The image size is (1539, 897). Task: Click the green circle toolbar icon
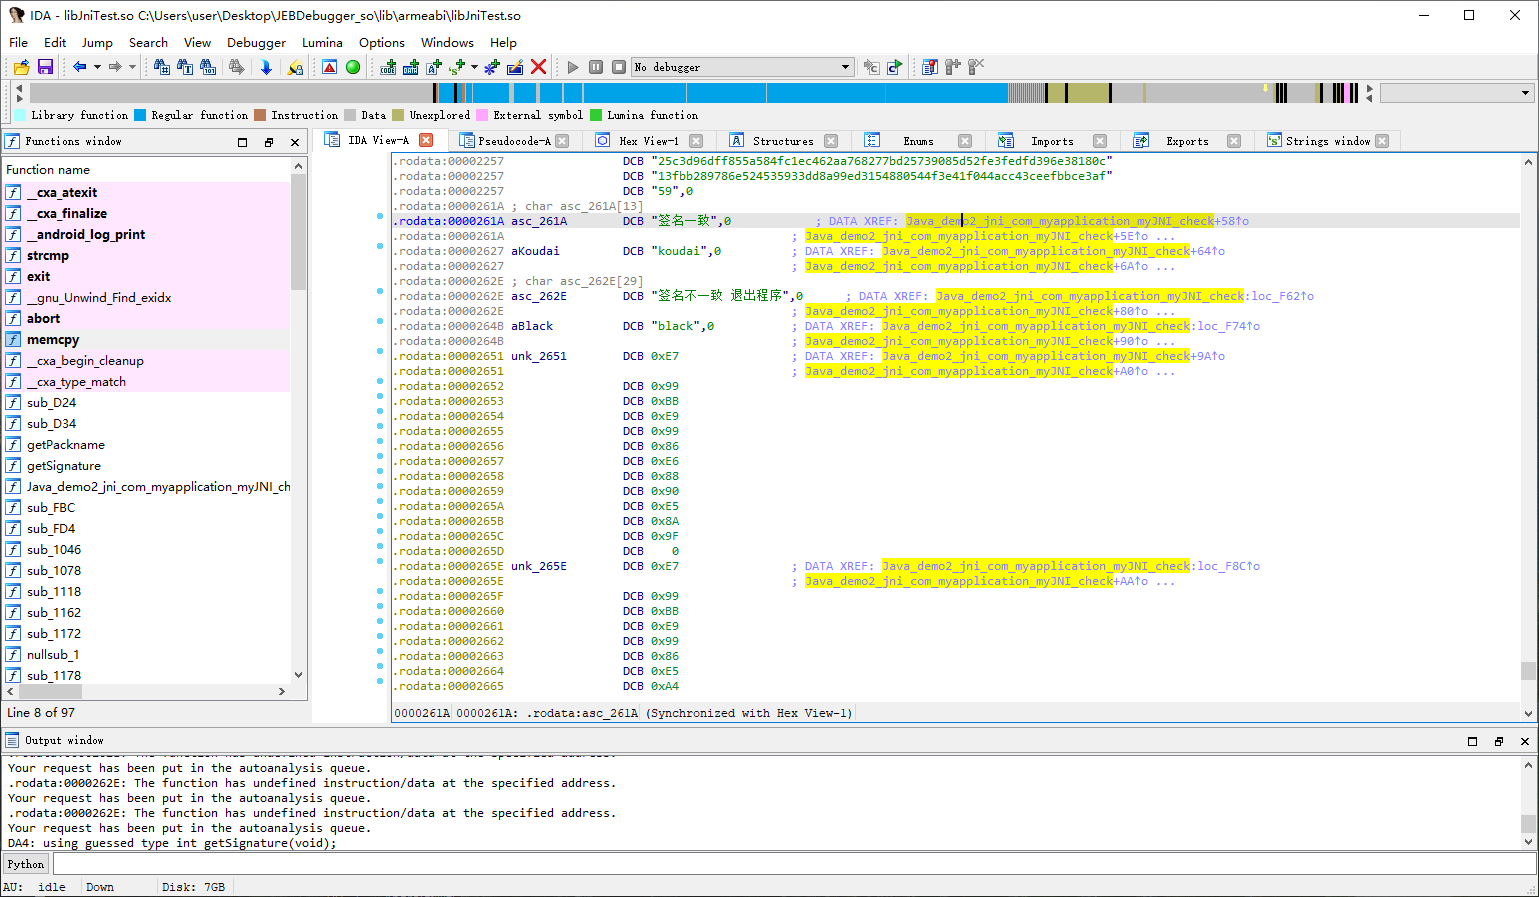point(353,67)
